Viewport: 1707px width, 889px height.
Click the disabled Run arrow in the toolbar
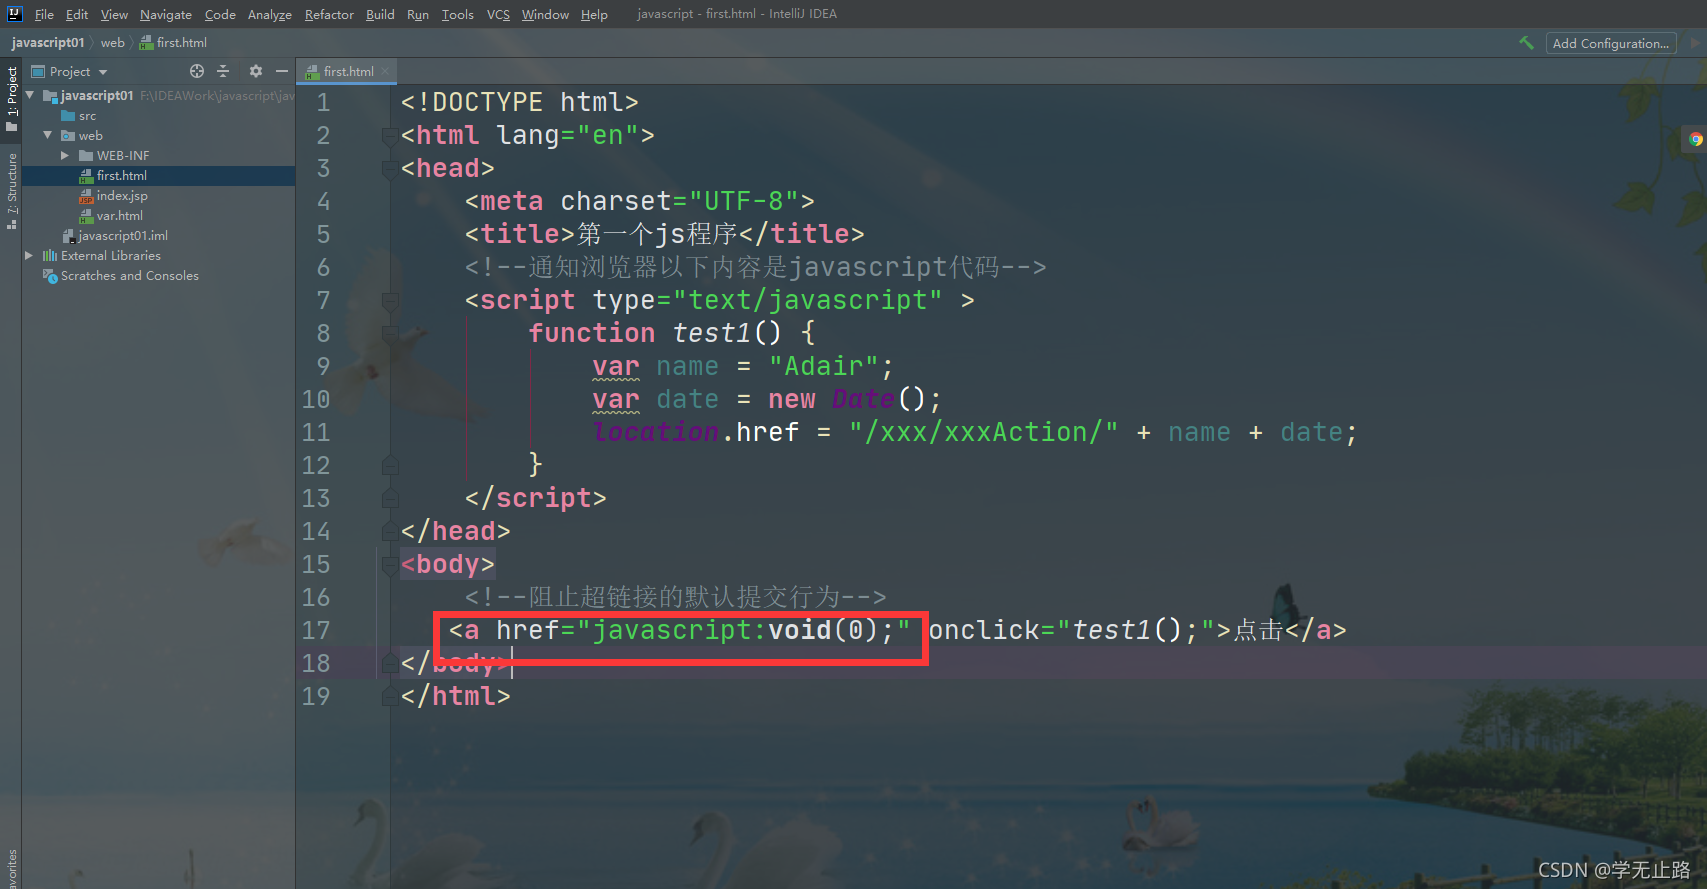click(x=1694, y=43)
